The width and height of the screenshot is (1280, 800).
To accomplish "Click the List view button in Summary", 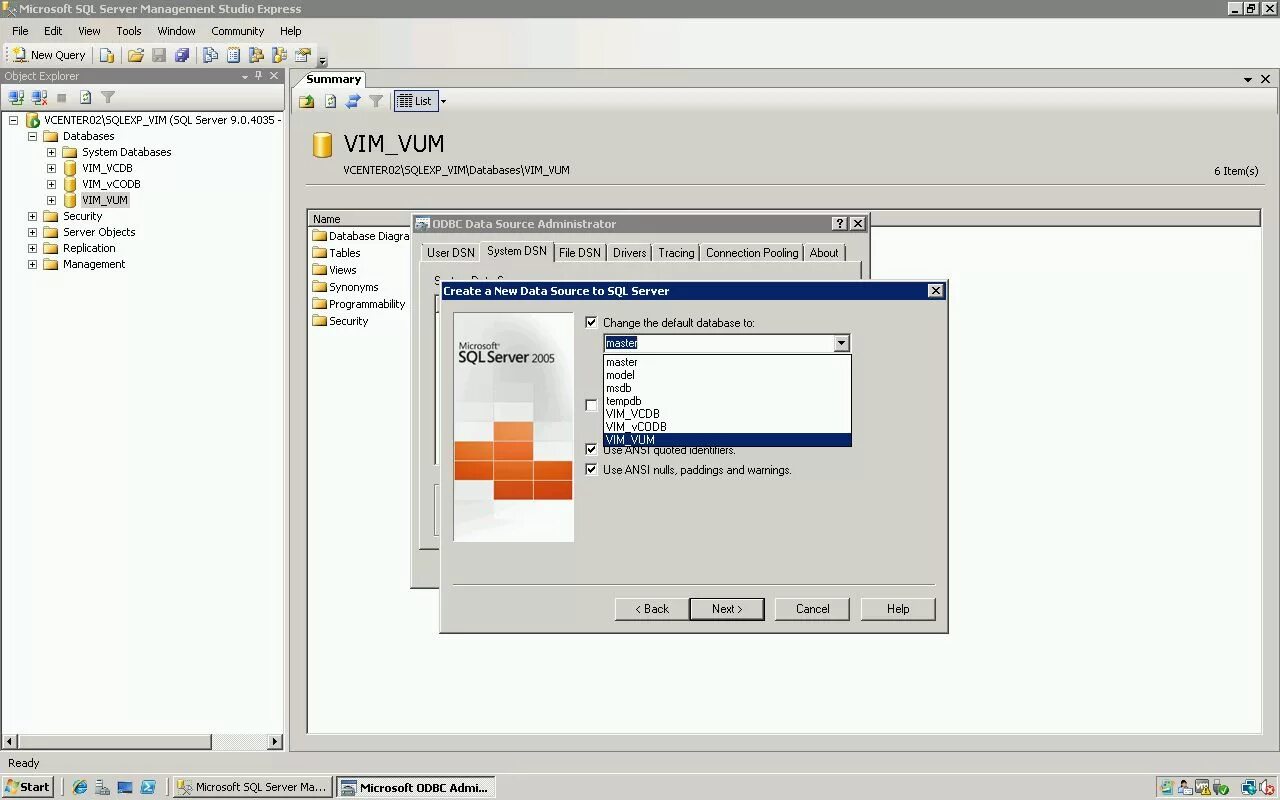I will (415, 101).
